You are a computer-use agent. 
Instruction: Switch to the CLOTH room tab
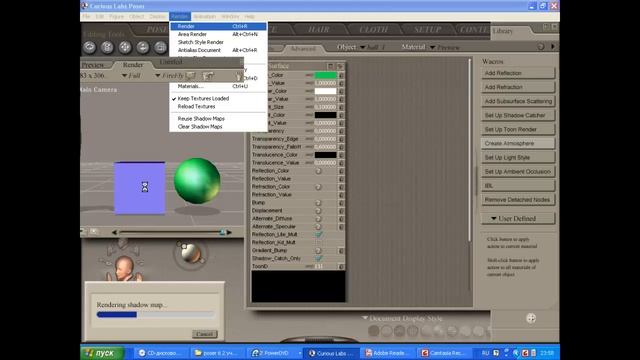[373, 29]
